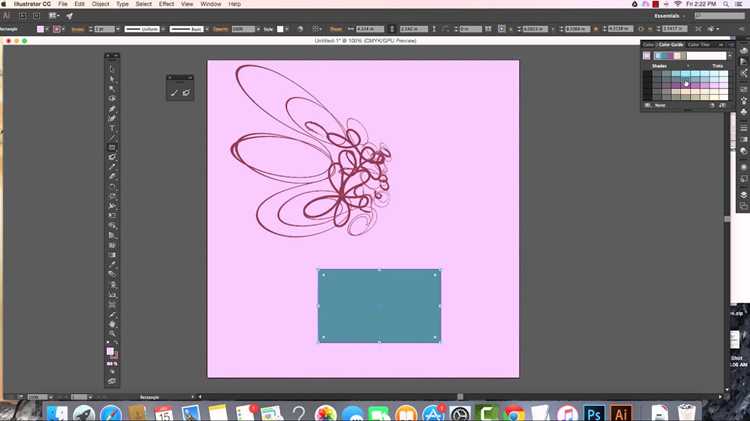Click the teal rectangle on the artboard
Viewport: 750px width, 421px height.
(379, 306)
